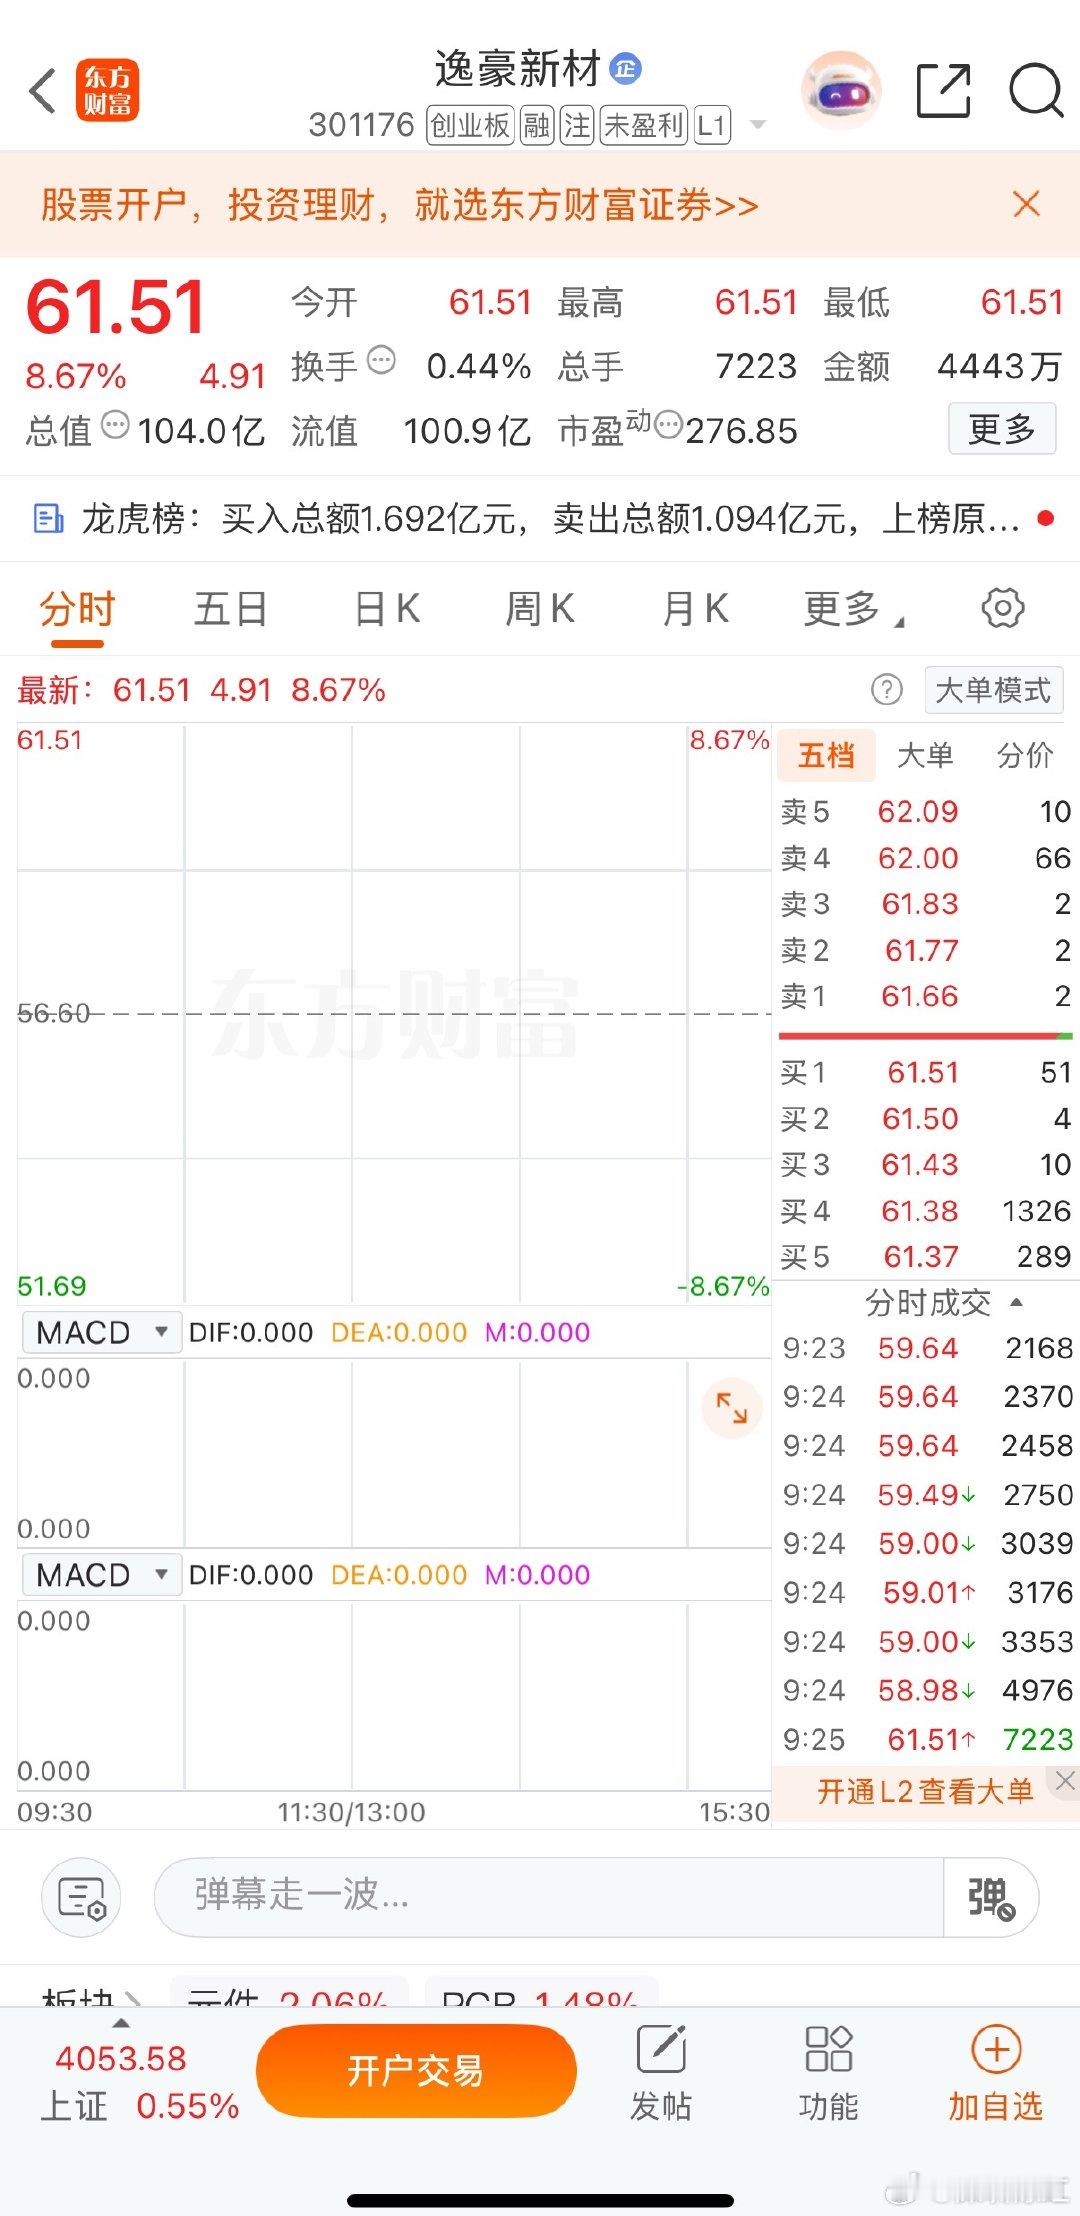Image resolution: width=1080 pixels, height=2216 pixels.
Task: Switch to the 周K tab
Action: click(x=540, y=608)
